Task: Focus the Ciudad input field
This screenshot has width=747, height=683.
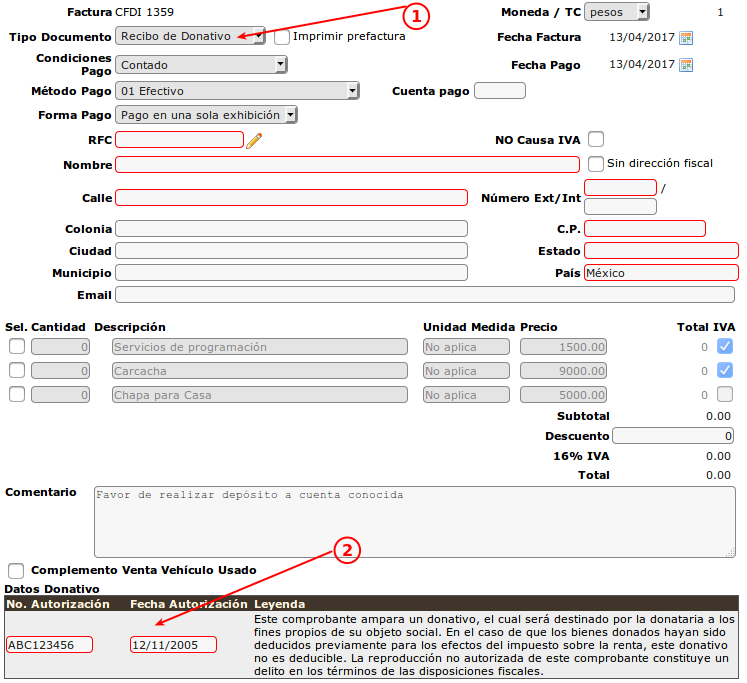Action: (292, 251)
